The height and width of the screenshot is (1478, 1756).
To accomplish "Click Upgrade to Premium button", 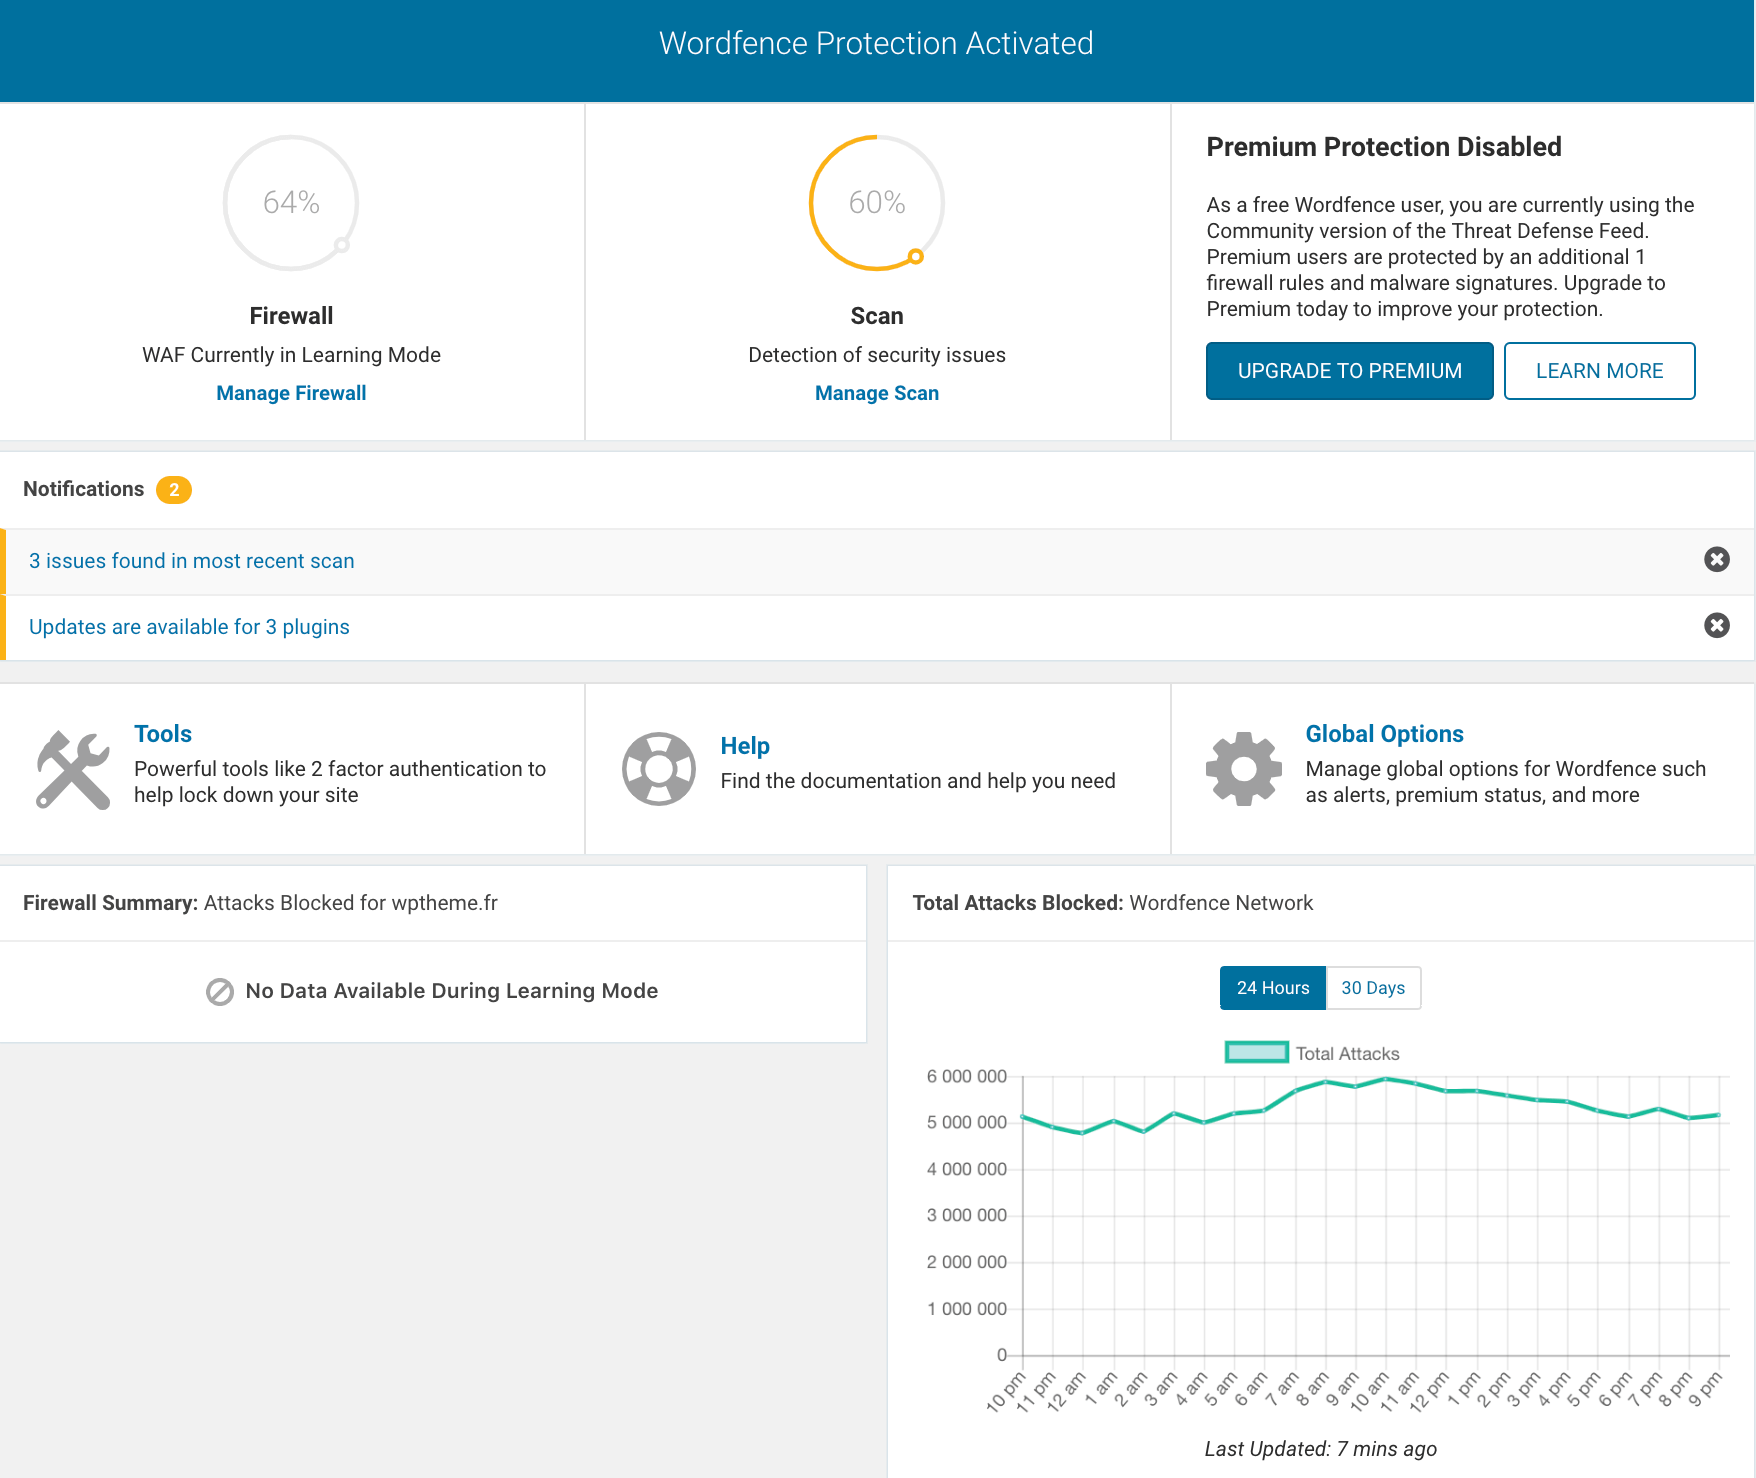I will point(1349,371).
